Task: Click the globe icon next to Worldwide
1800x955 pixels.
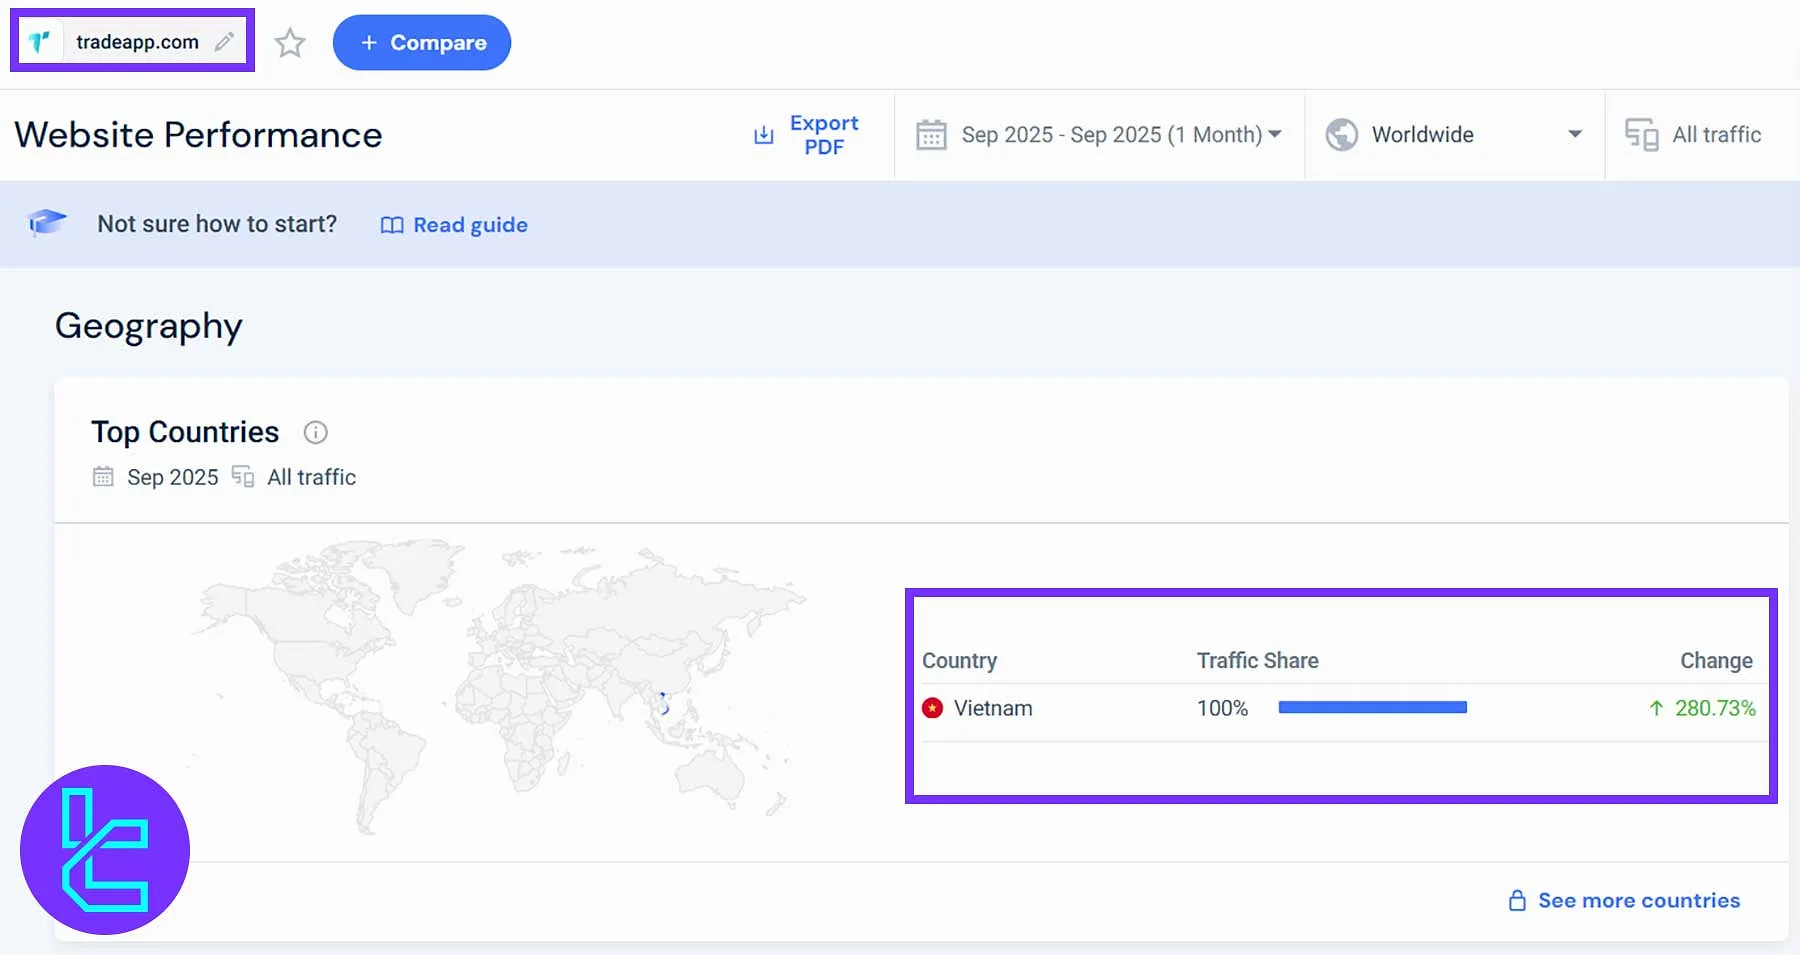Action: coord(1342,134)
